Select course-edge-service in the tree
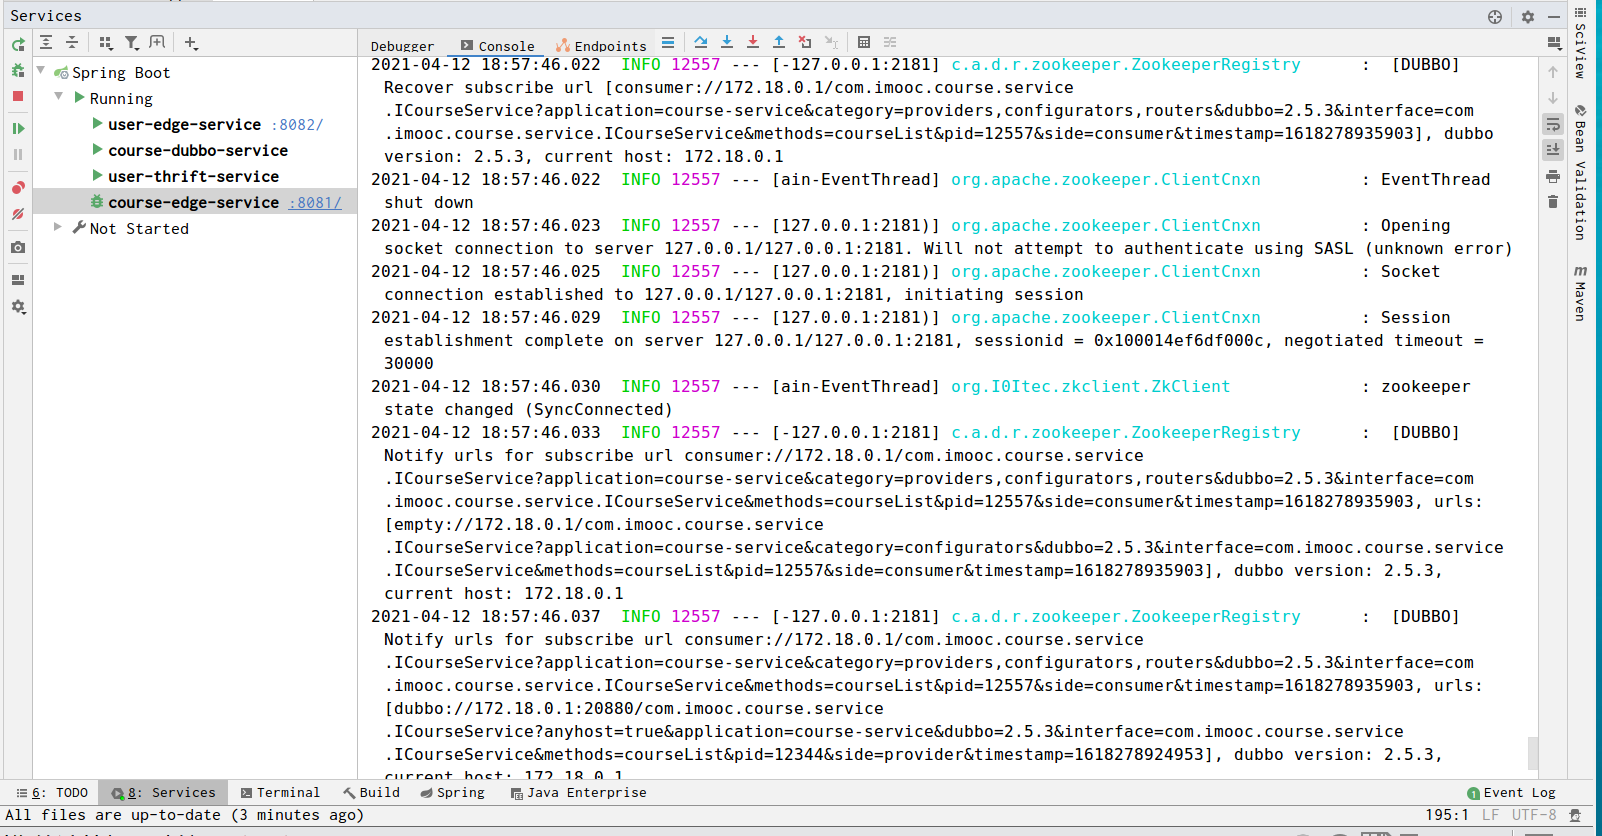The width and height of the screenshot is (1602, 836). click(x=194, y=202)
